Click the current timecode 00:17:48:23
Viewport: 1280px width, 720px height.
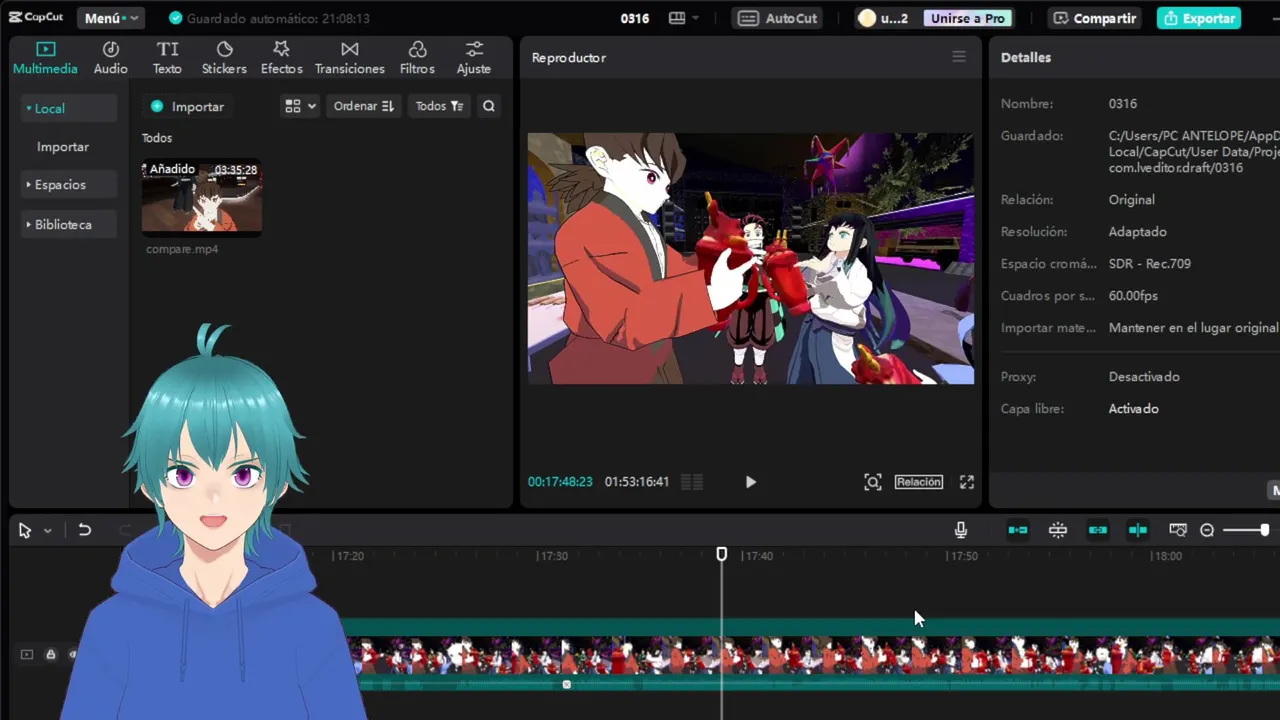tap(560, 482)
